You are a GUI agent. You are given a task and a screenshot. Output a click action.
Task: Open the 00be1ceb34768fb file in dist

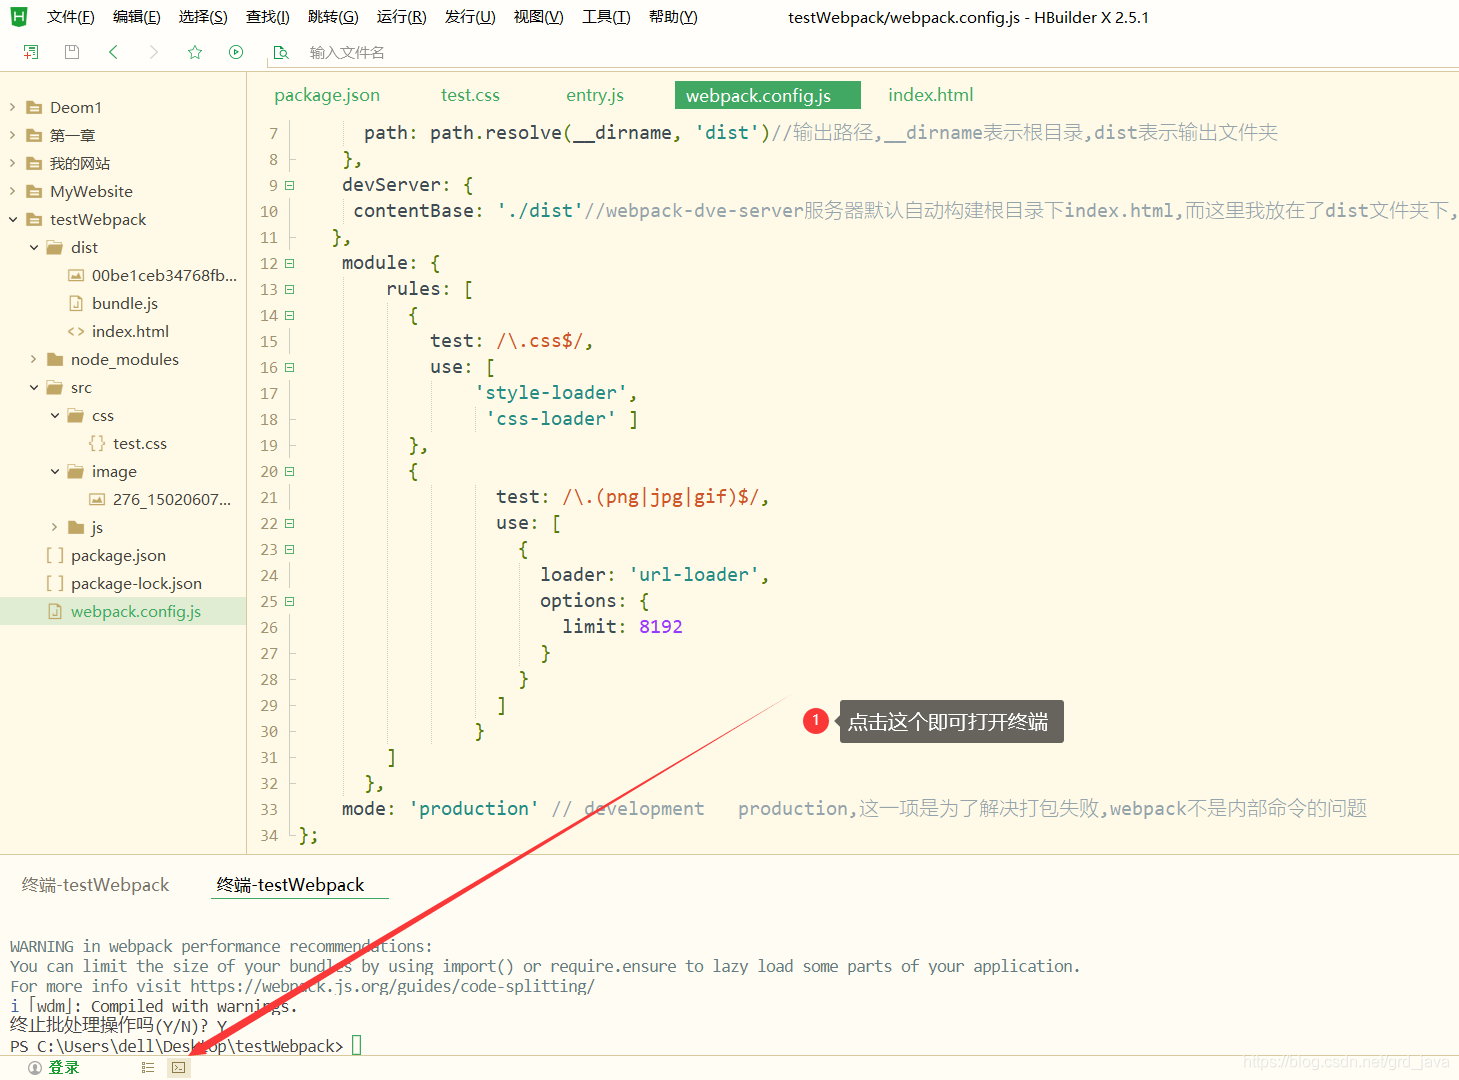tap(164, 275)
